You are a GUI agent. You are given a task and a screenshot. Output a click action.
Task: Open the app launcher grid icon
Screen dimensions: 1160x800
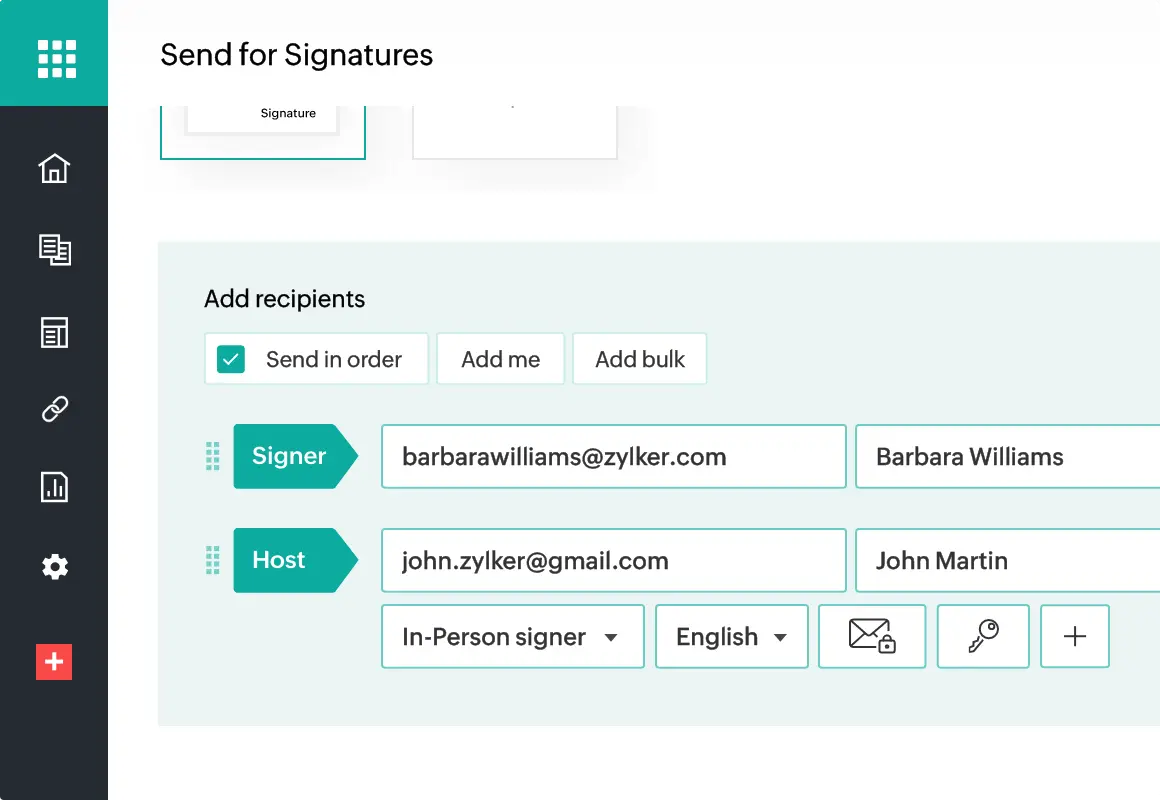(x=57, y=58)
